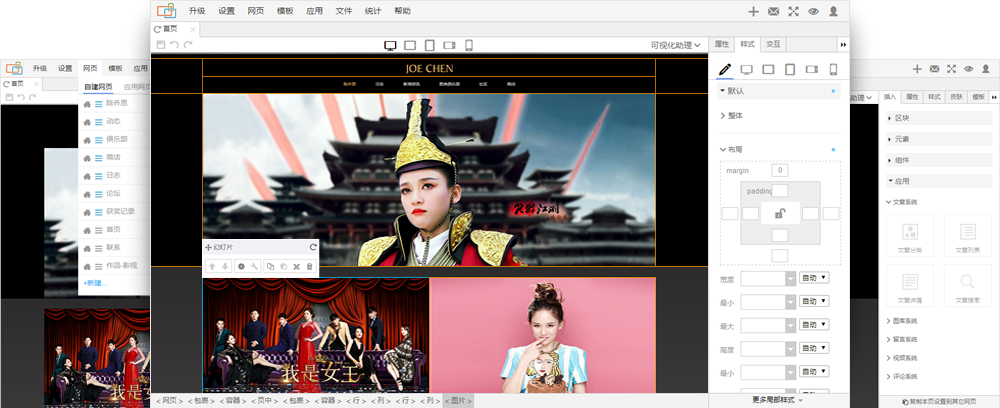
Task: Switch to the 交互 tab
Action: [x=773, y=45]
